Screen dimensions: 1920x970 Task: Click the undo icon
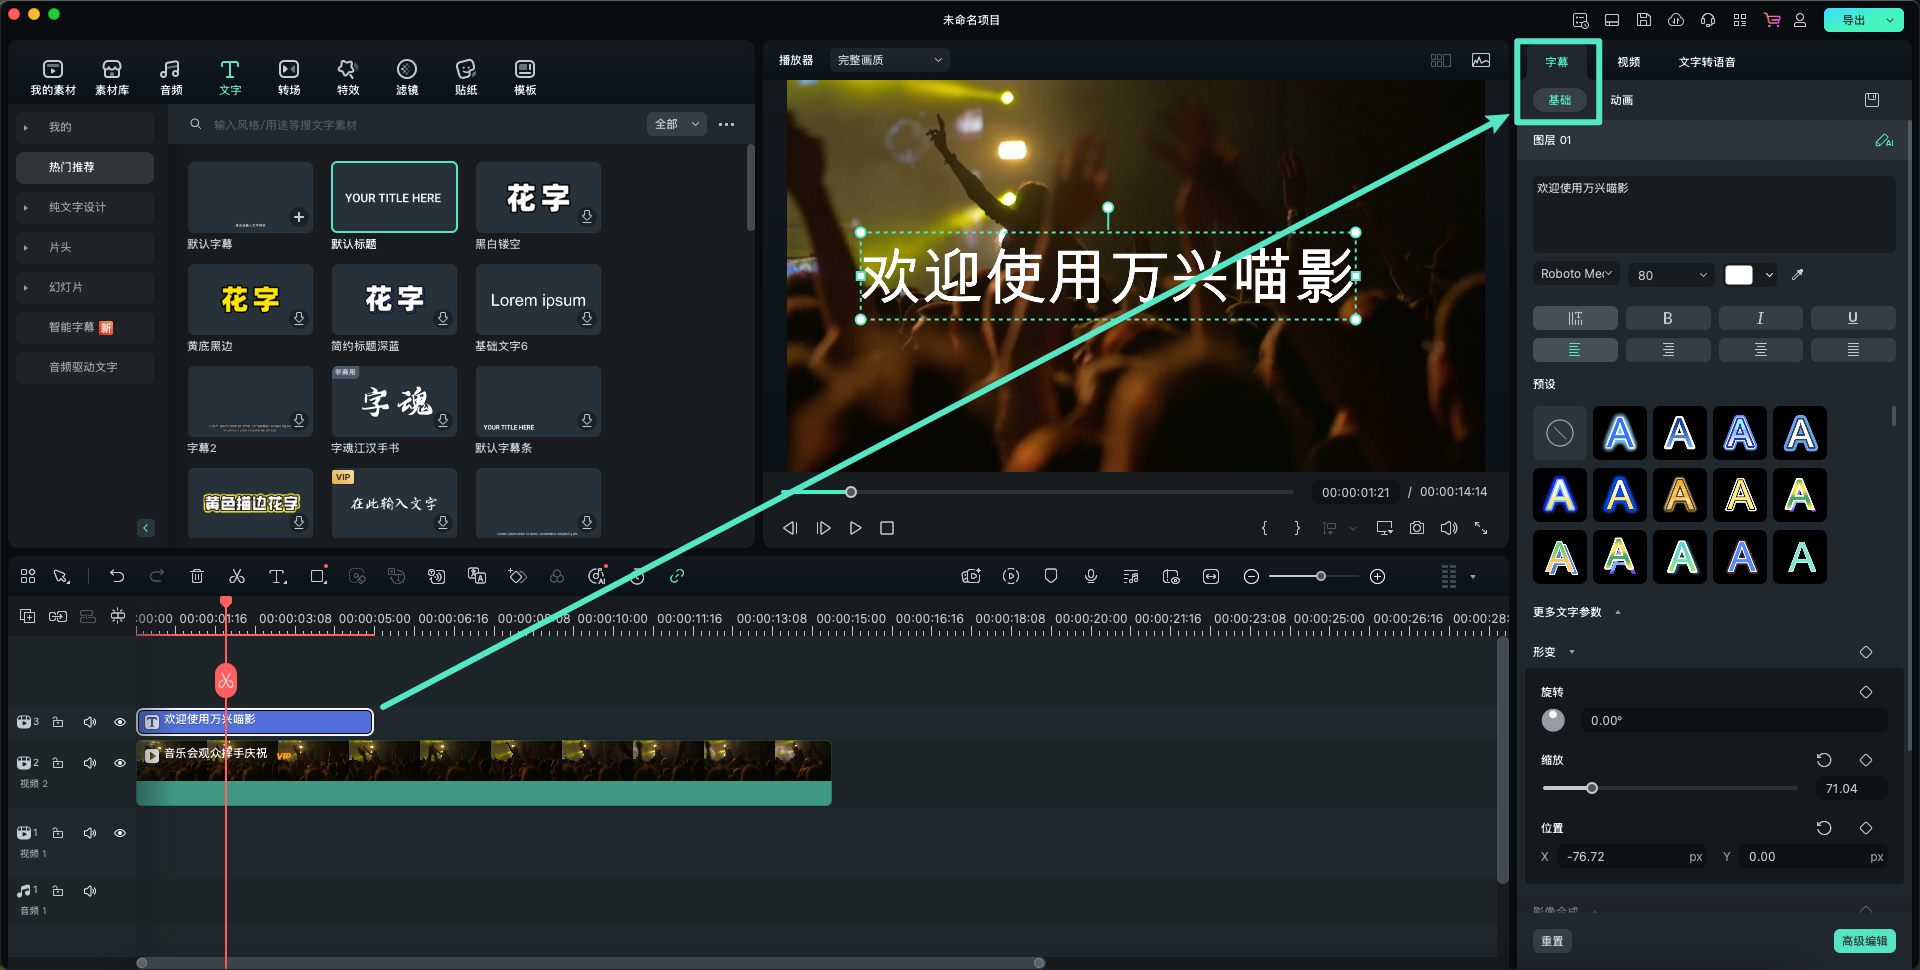[x=117, y=576]
